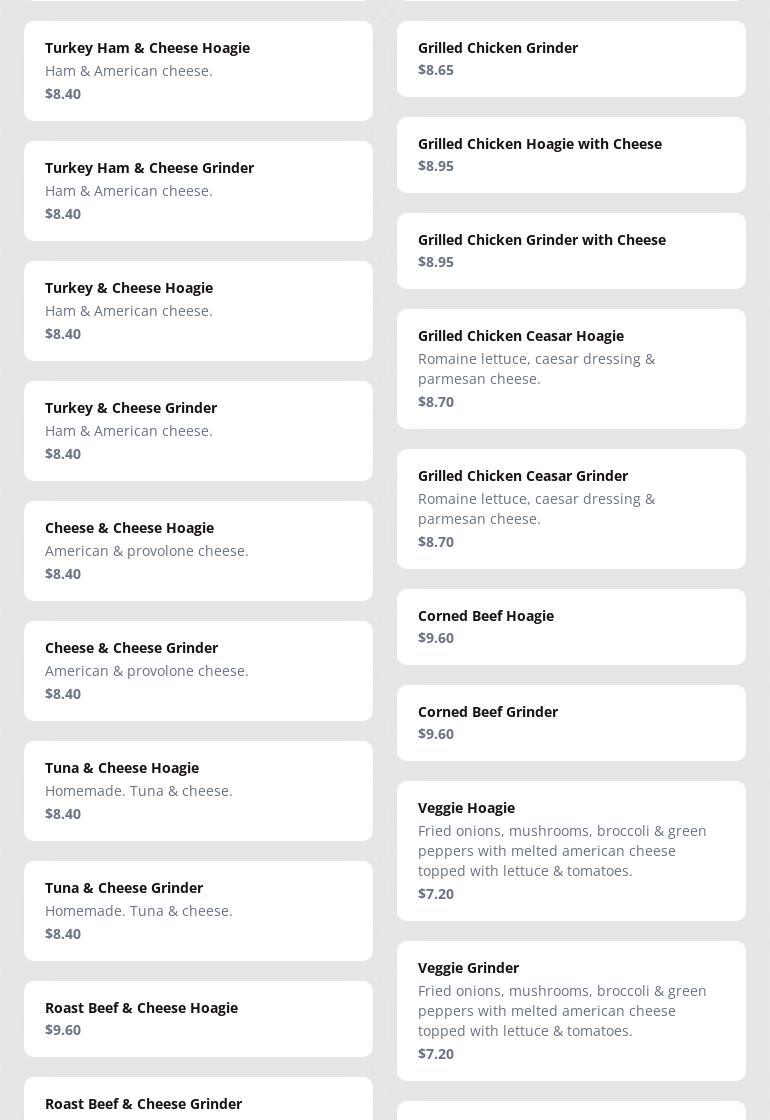Select the Tuna & Cheese Grinder card
The width and height of the screenshot is (770, 1120).
(198, 911)
